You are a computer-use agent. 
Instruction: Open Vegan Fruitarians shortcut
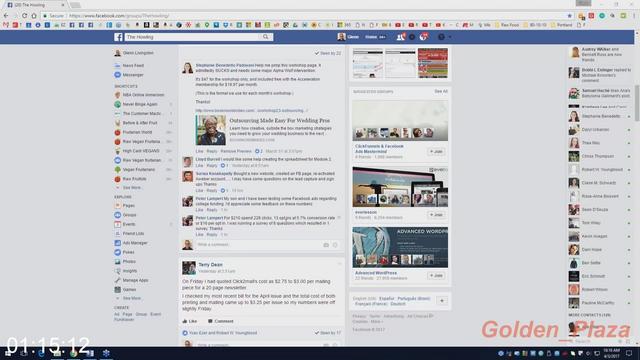(139, 169)
